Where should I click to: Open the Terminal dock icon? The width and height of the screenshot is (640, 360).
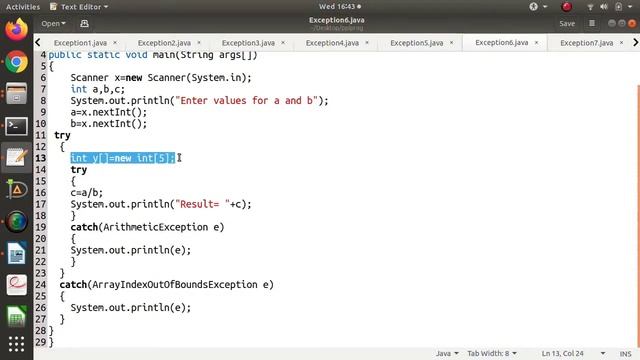coord(16,126)
